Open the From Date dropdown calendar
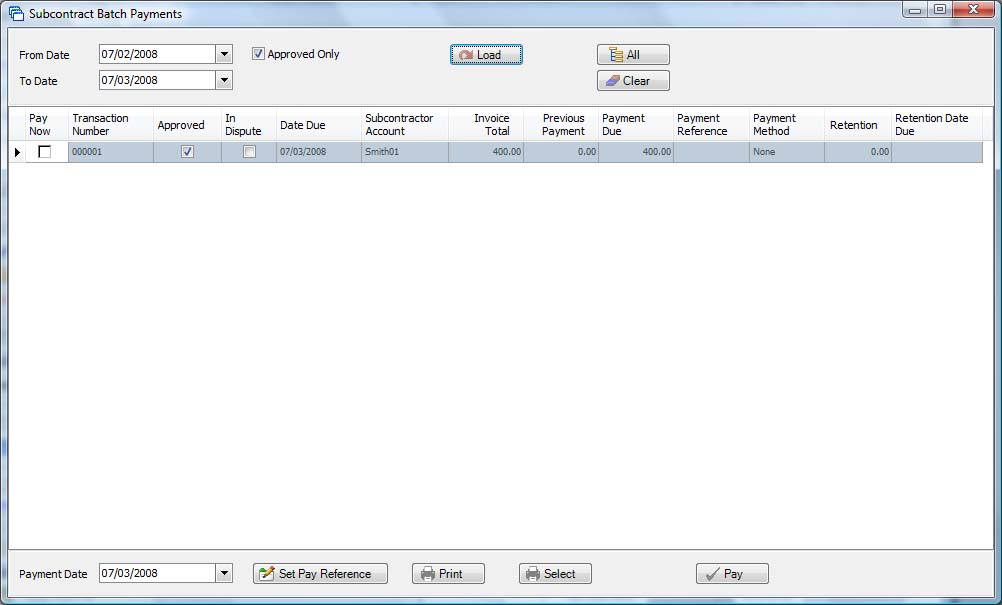The image size is (1002, 605). point(224,54)
